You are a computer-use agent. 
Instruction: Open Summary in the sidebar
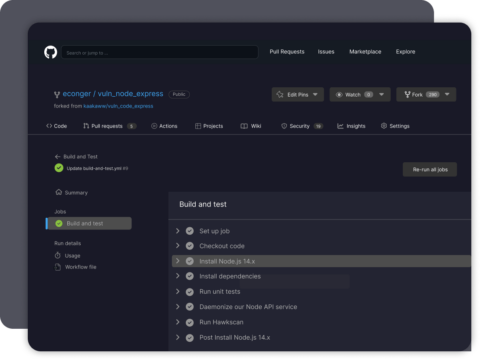pyautogui.click(x=71, y=193)
